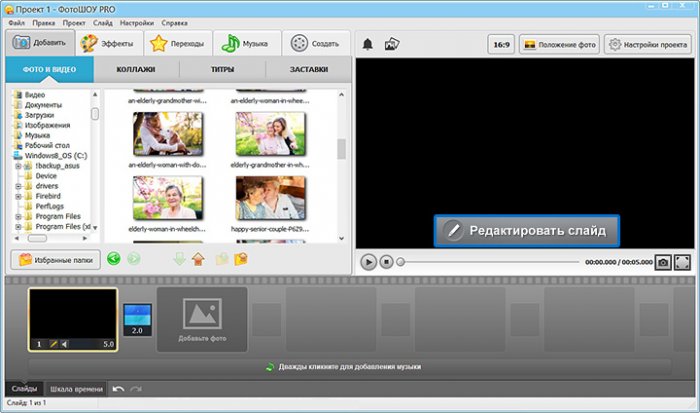
Task: Open Настройки проекта
Action: [648, 45]
